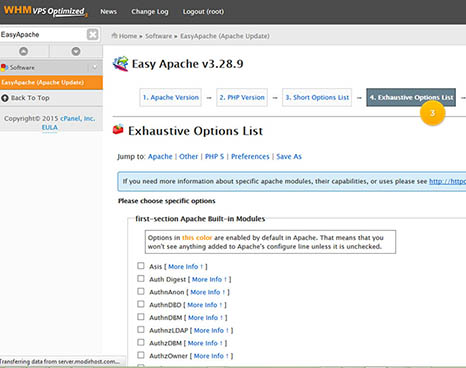Click the 'Easy Apache v3.28.9' title
The height and width of the screenshot is (368, 466).
[x=188, y=64]
